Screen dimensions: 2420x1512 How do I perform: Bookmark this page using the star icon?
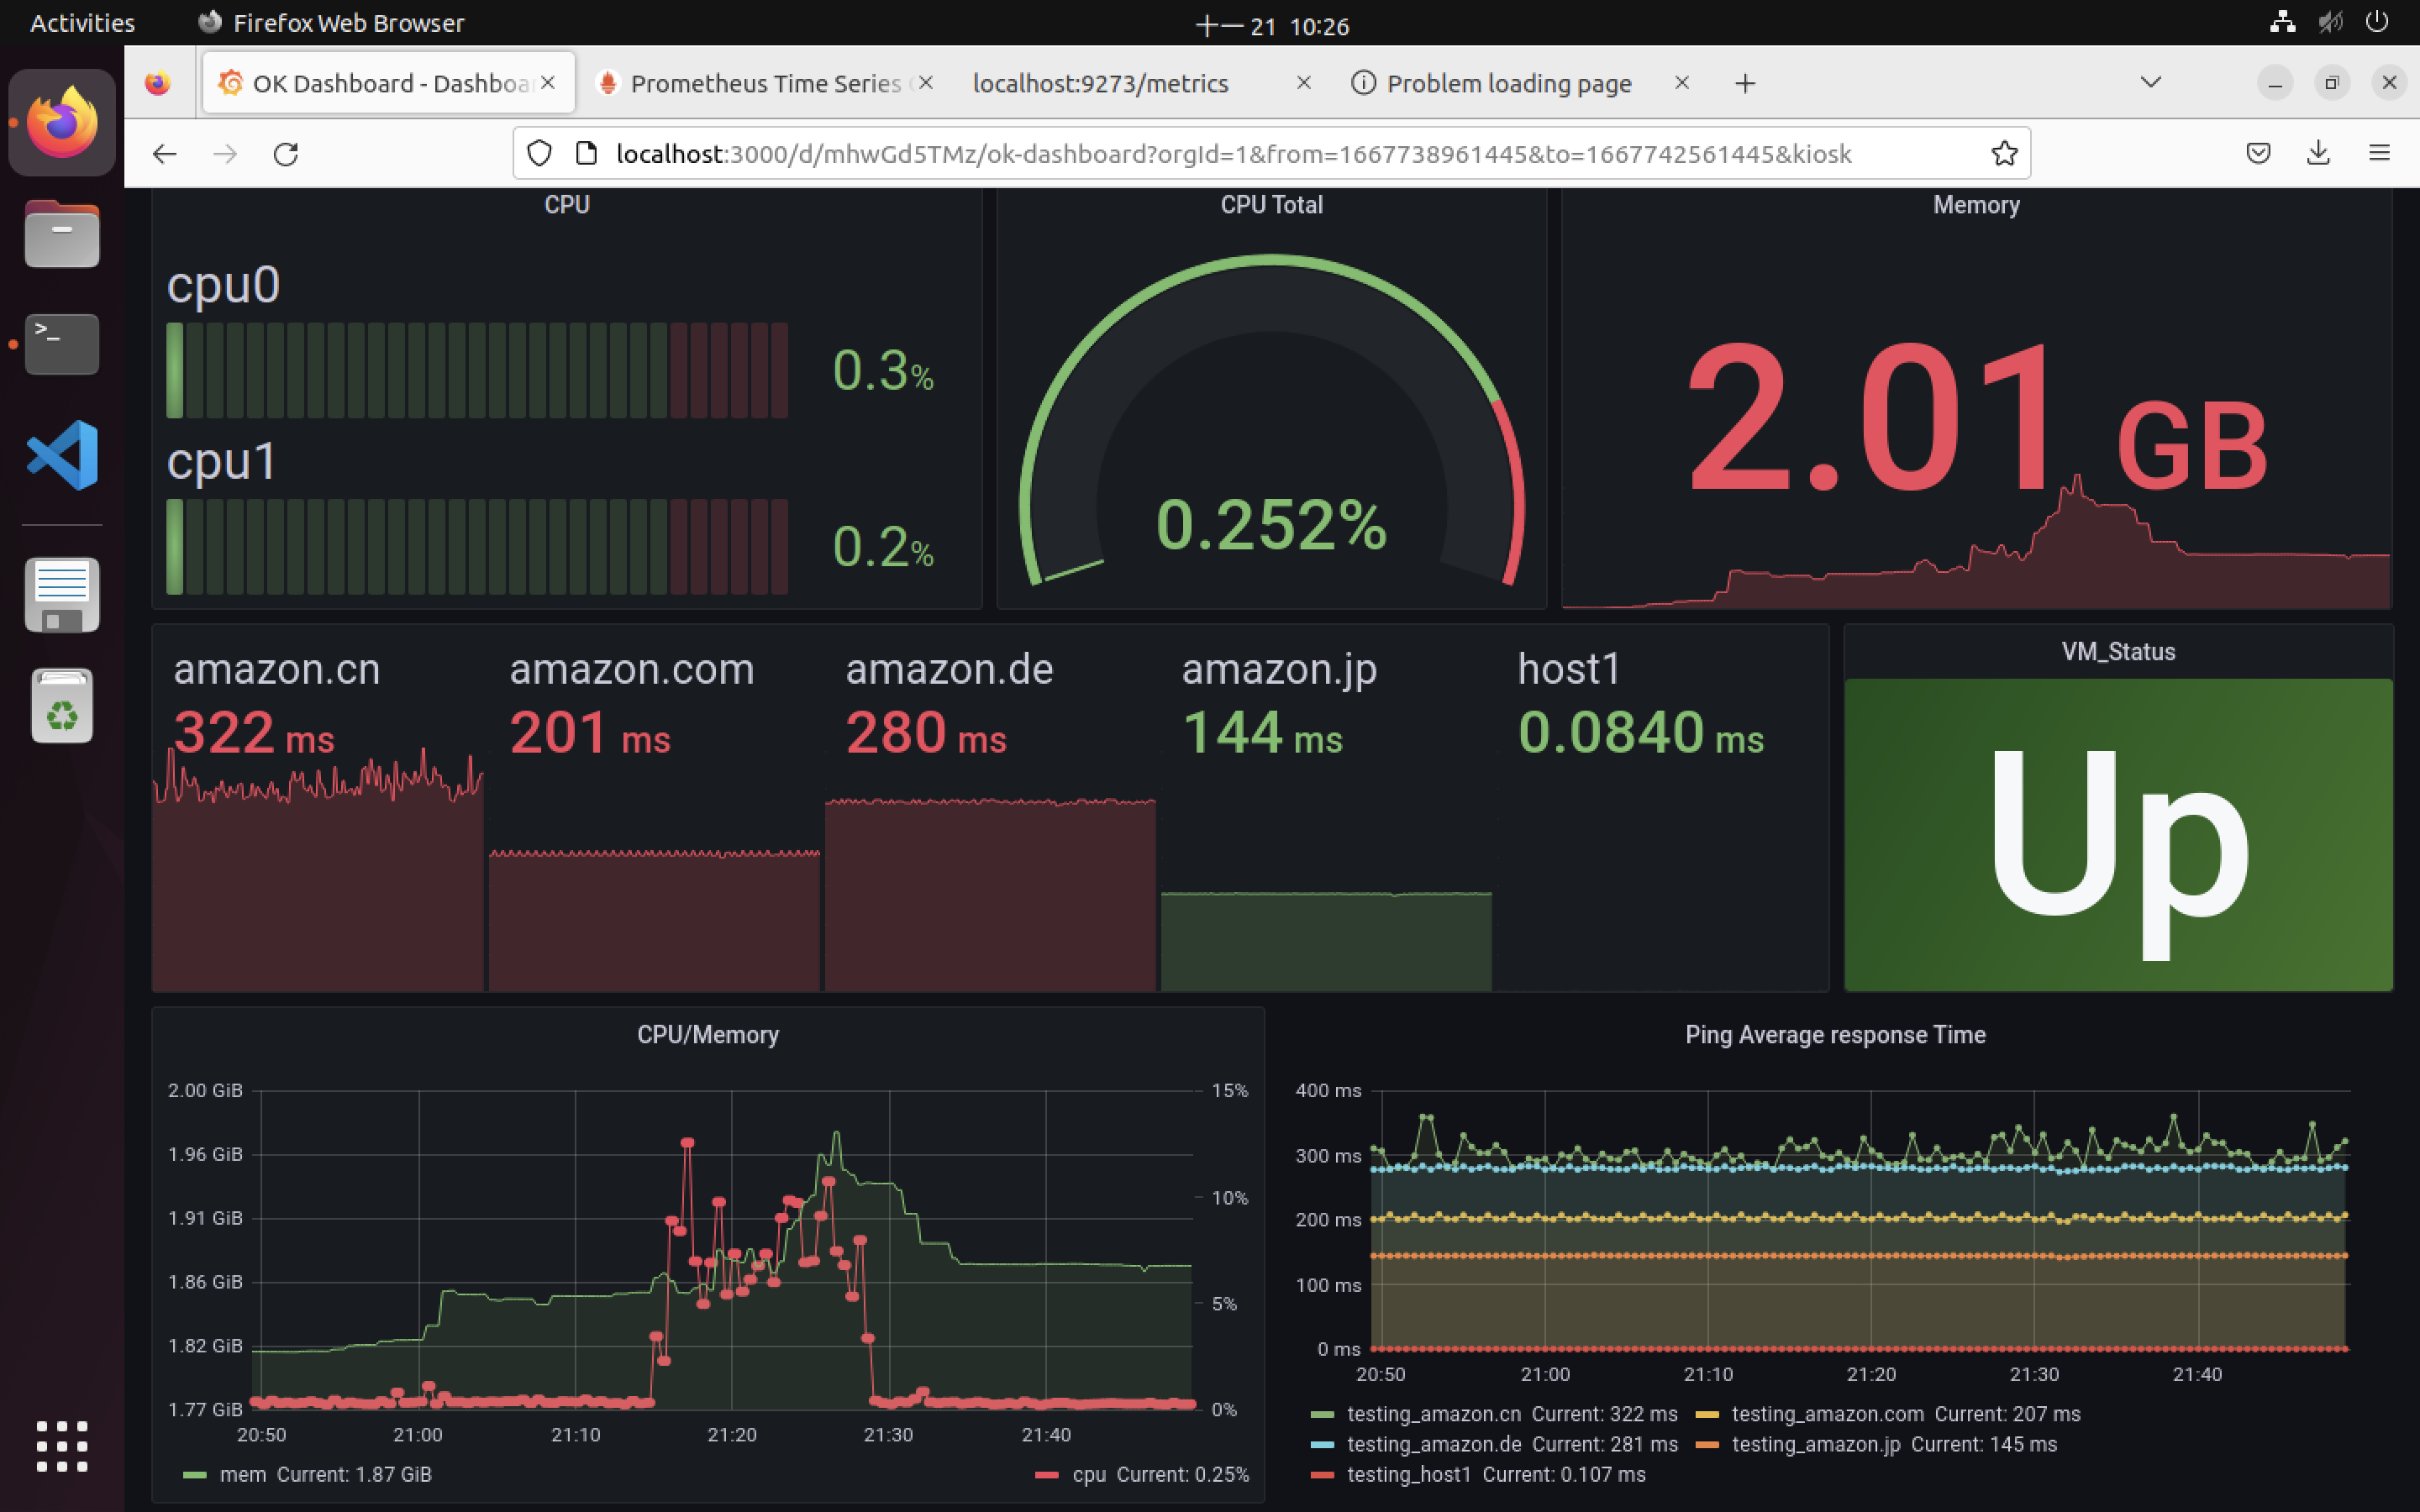(x=2003, y=153)
